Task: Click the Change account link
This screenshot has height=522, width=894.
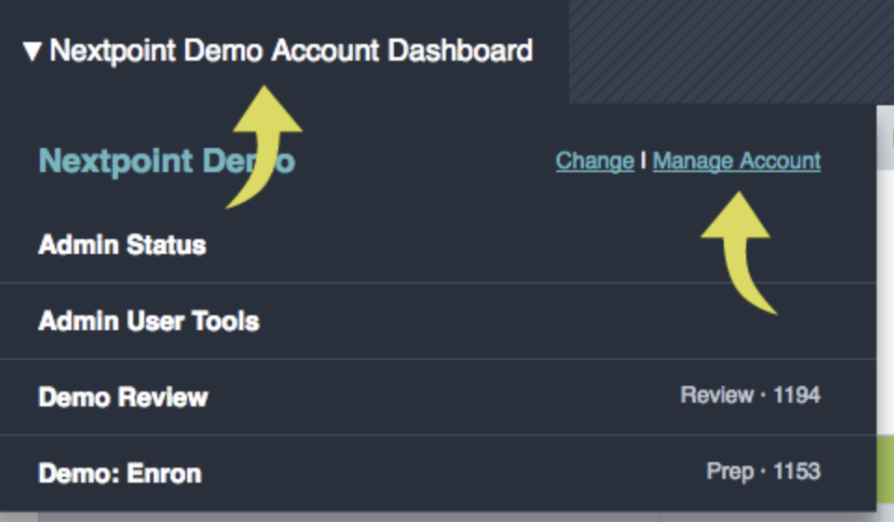Action: pyautogui.click(x=595, y=161)
